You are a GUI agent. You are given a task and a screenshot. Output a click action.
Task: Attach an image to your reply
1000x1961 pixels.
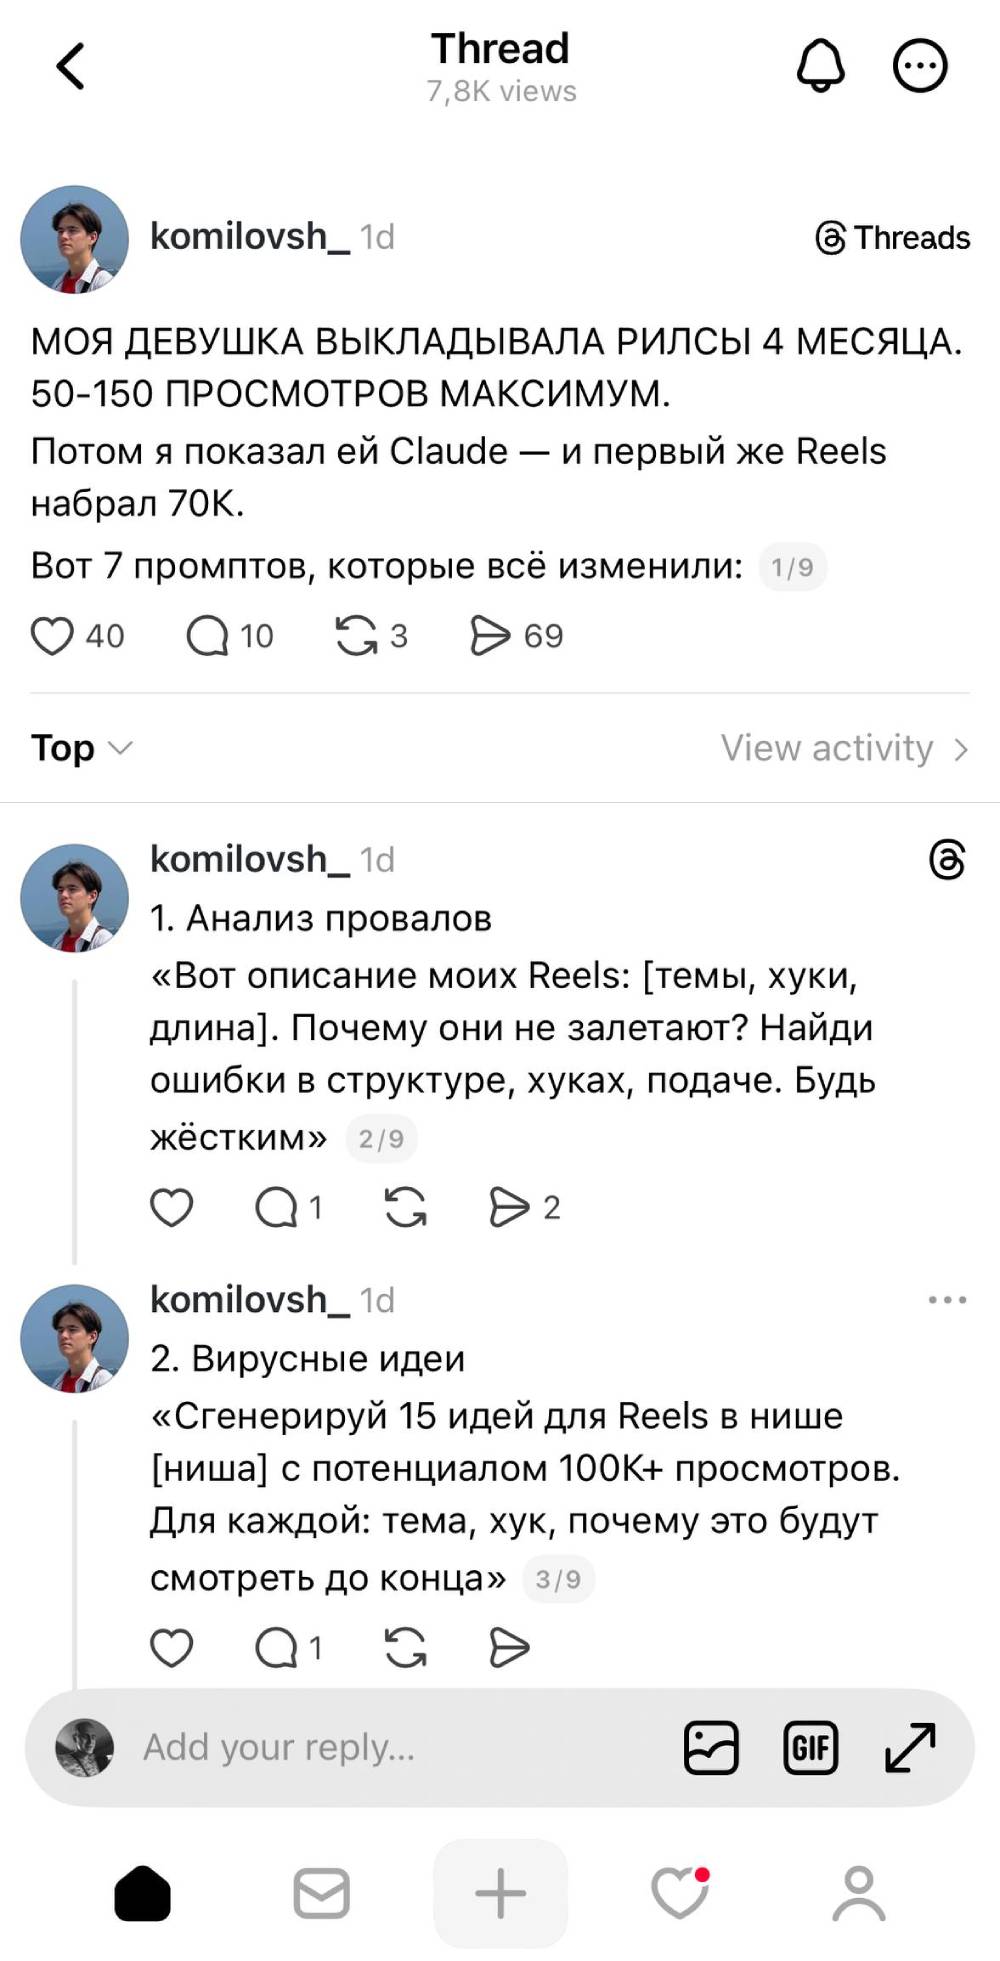[x=711, y=1746]
